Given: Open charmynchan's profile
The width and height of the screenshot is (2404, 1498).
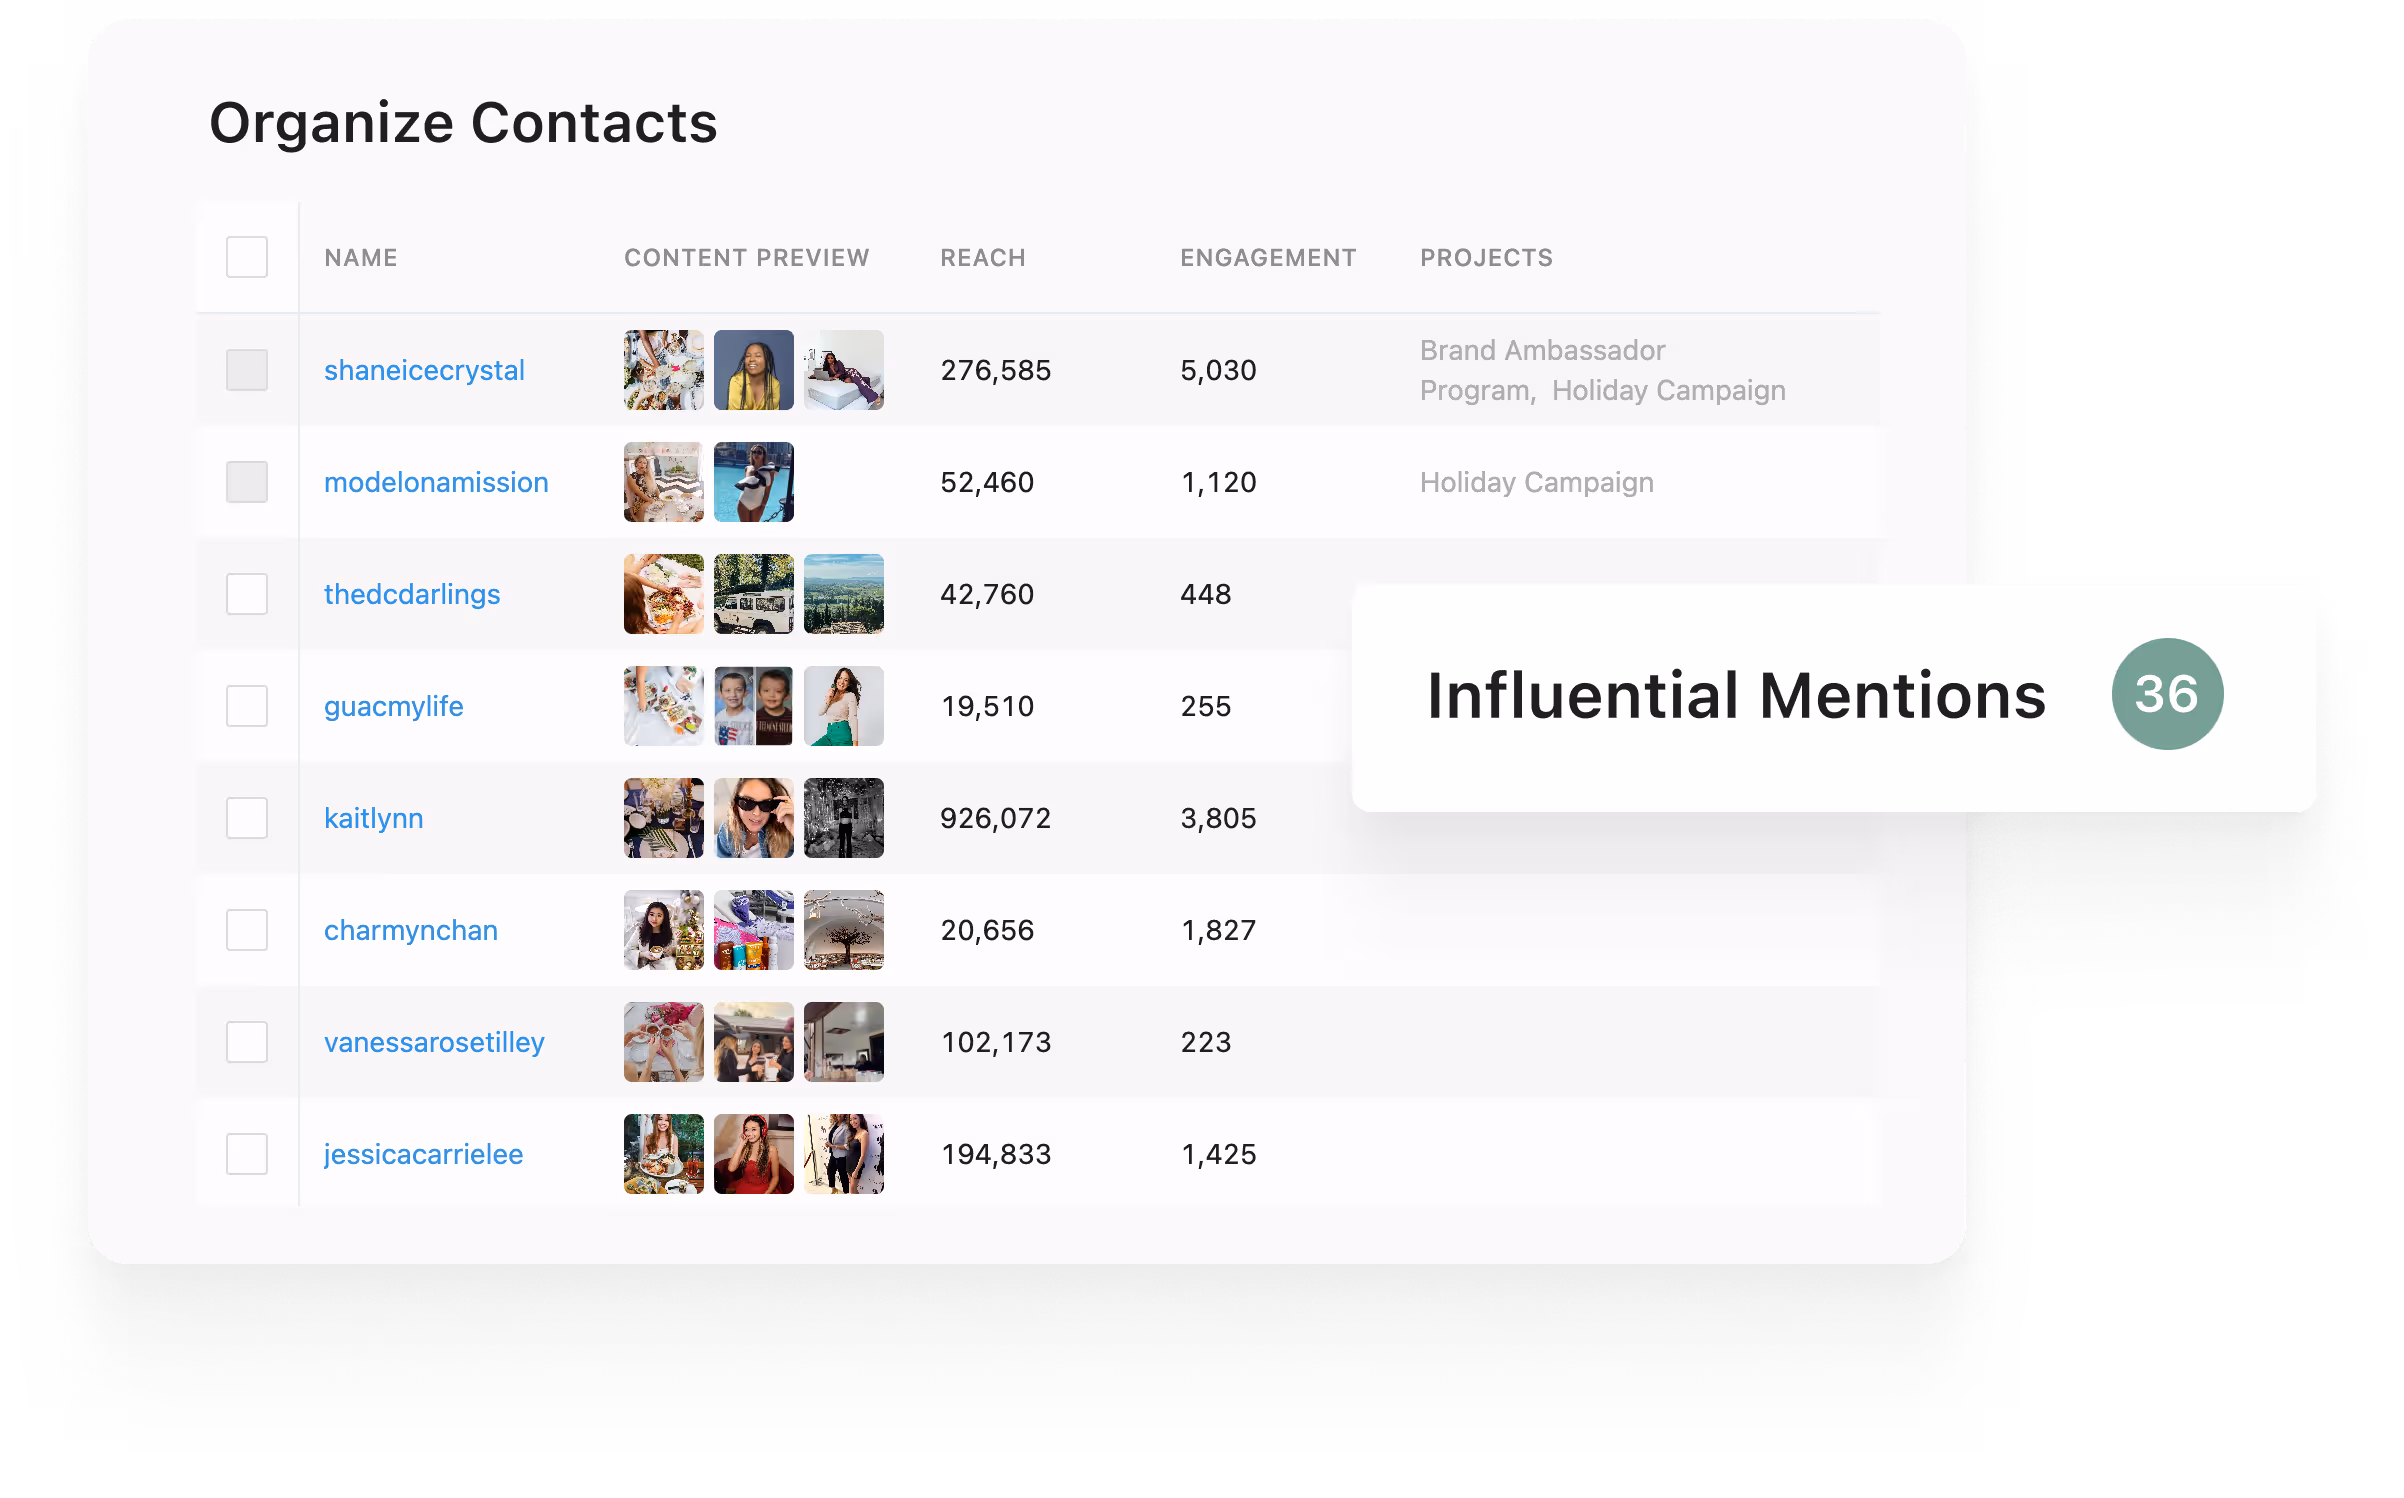Looking at the screenshot, I should 410,930.
